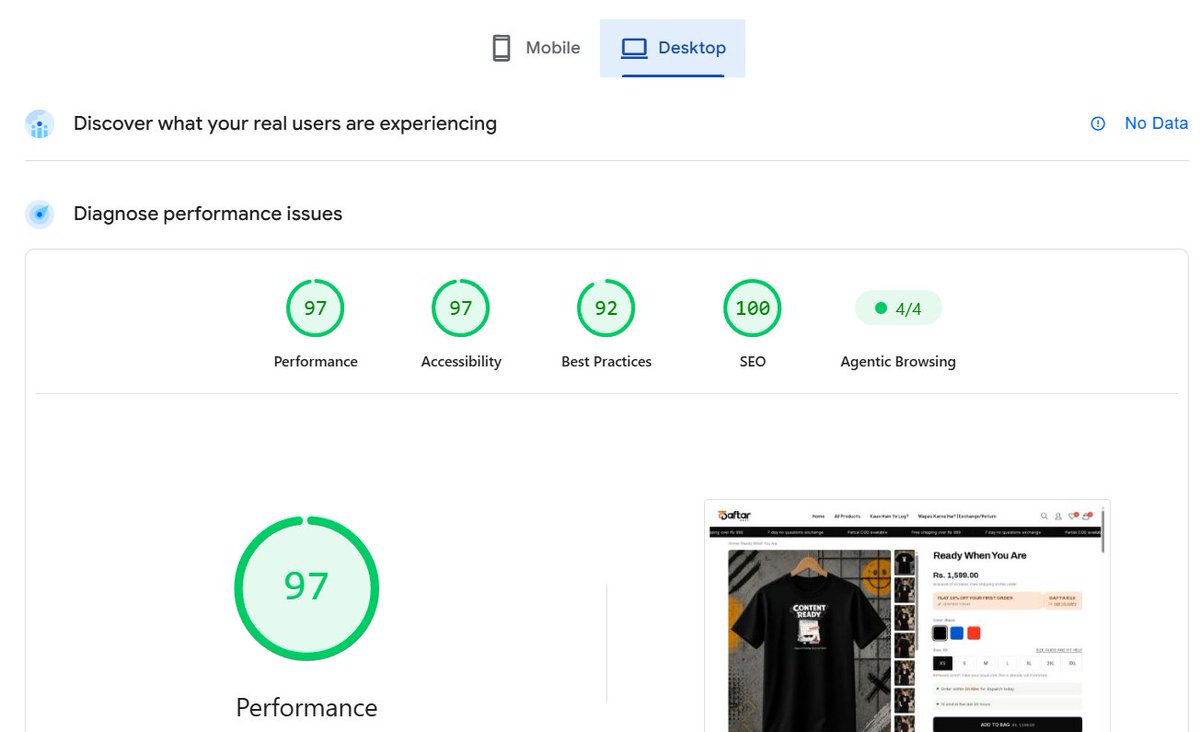Open the SEO score gauge 100

coord(752,308)
